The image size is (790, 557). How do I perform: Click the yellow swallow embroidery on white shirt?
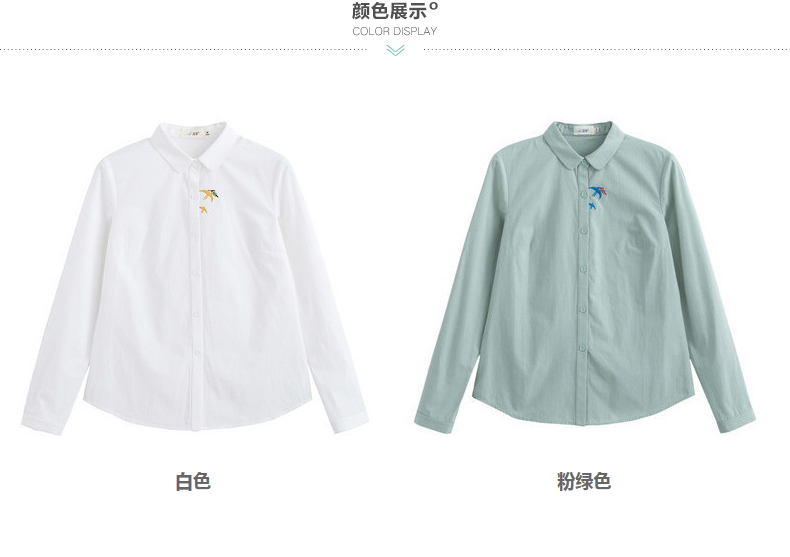click(x=209, y=195)
